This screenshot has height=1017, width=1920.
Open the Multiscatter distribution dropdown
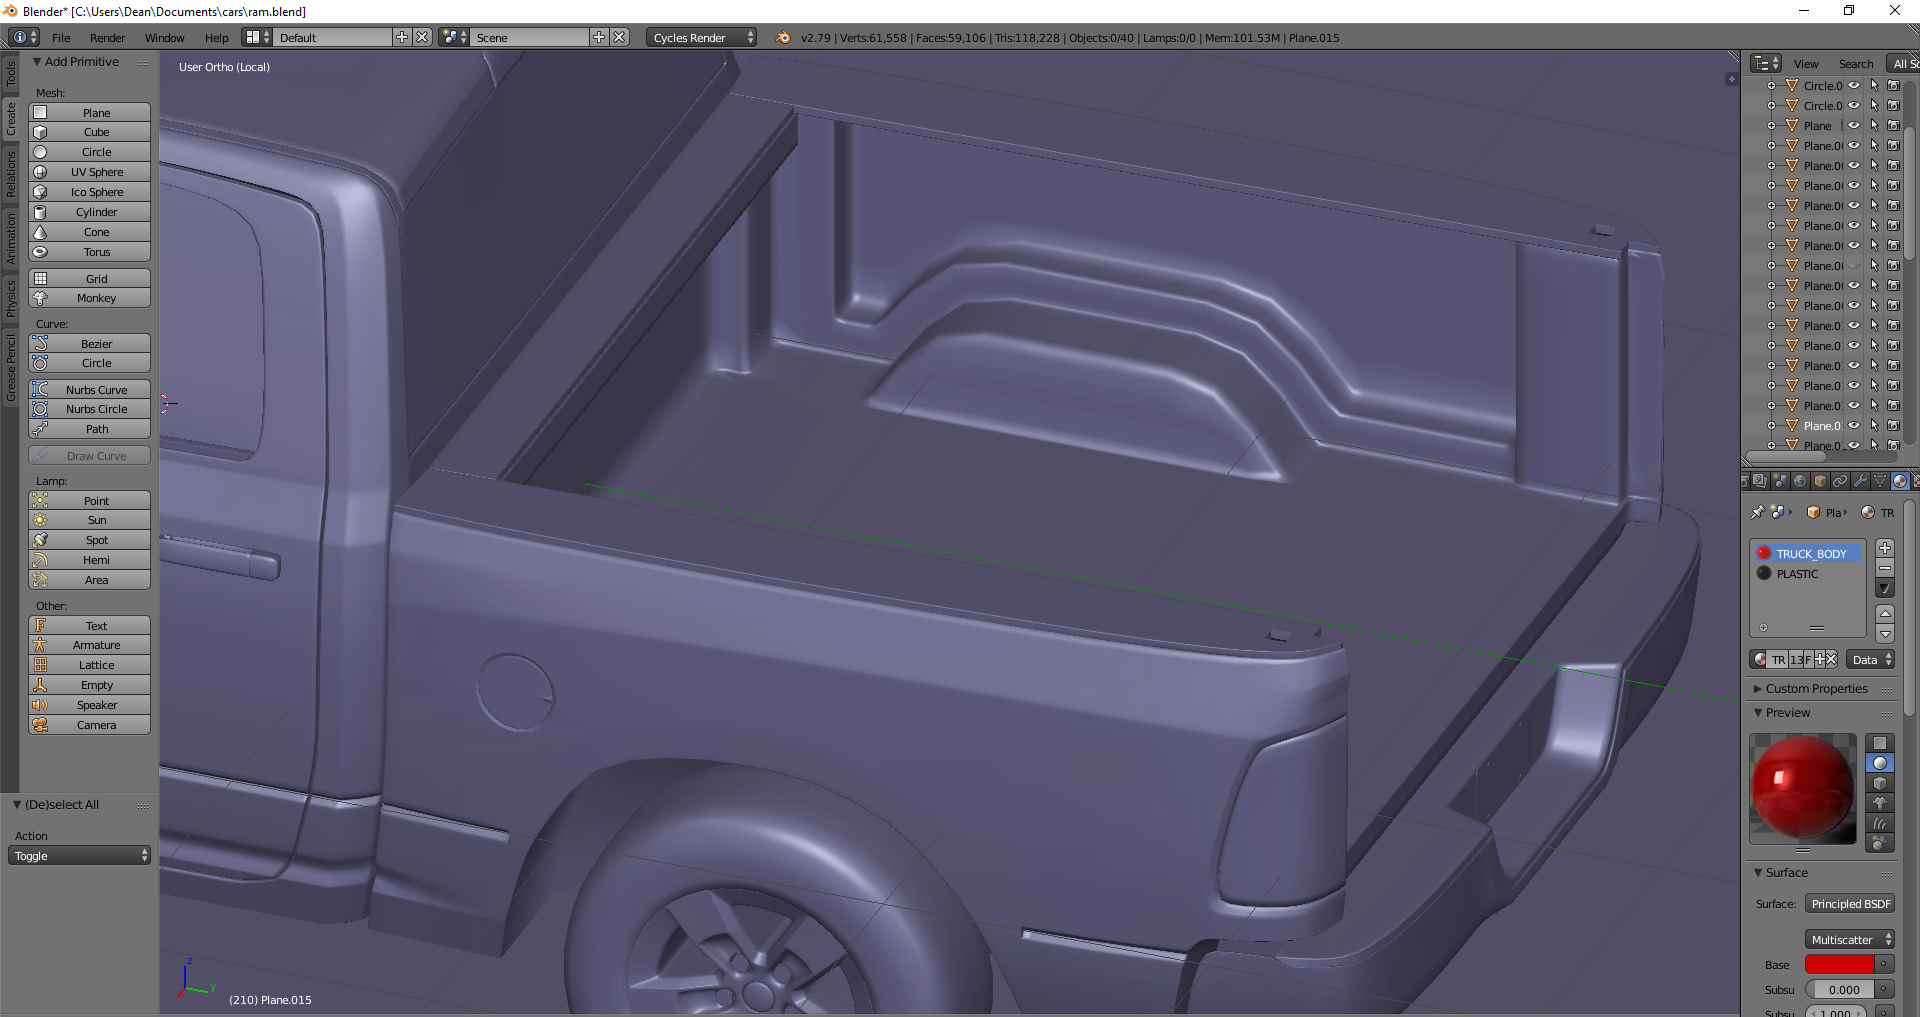1850,939
